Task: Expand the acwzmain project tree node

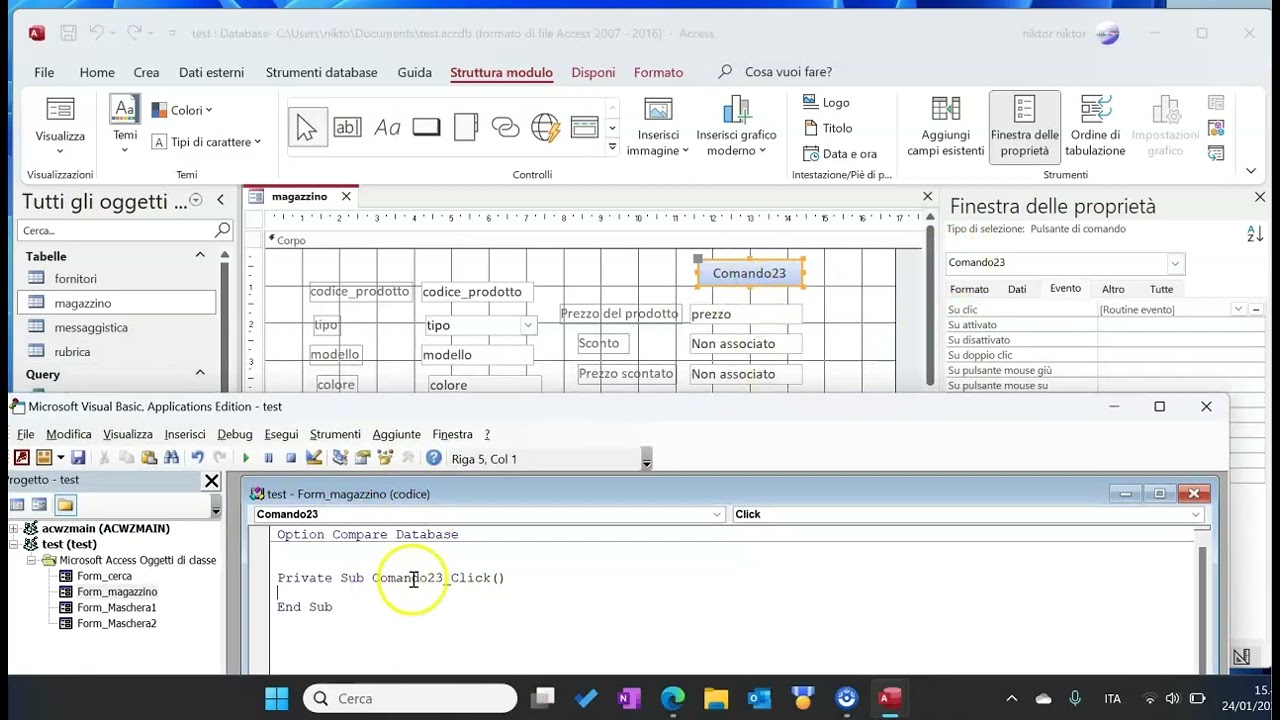Action: (14, 528)
